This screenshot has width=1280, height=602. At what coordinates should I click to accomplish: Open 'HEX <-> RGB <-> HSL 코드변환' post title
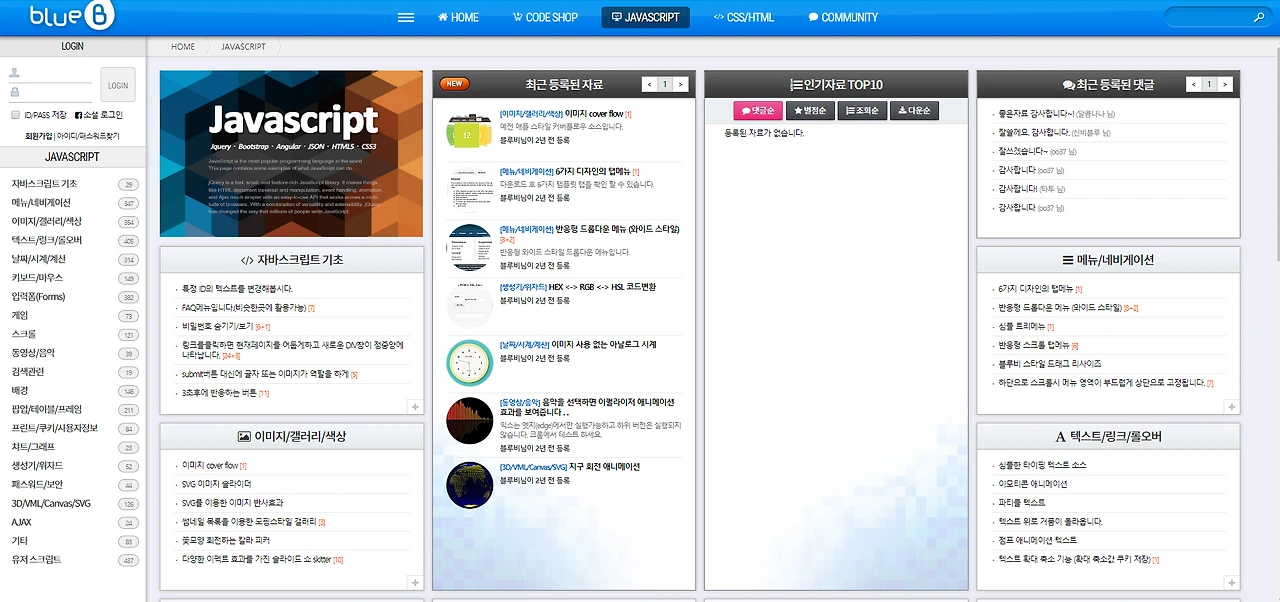click(604, 288)
